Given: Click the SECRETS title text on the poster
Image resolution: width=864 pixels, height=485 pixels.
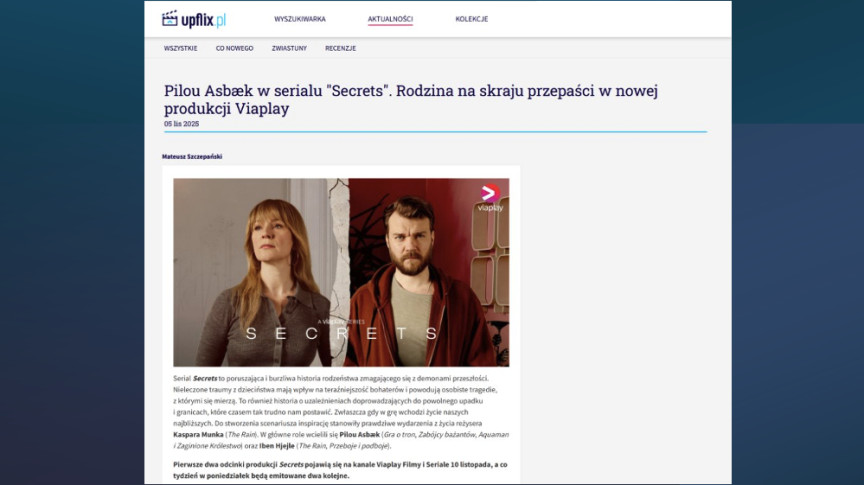Looking at the screenshot, I should point(342,333).
